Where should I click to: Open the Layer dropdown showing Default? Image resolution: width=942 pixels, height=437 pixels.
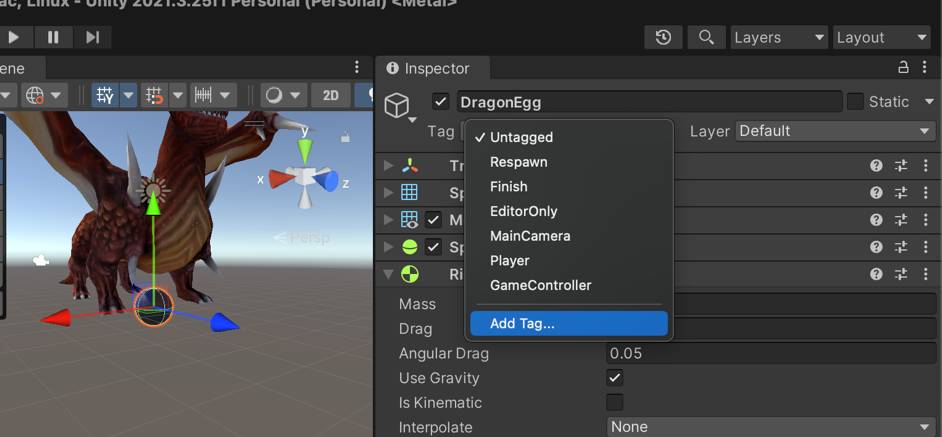coord(835,131)
